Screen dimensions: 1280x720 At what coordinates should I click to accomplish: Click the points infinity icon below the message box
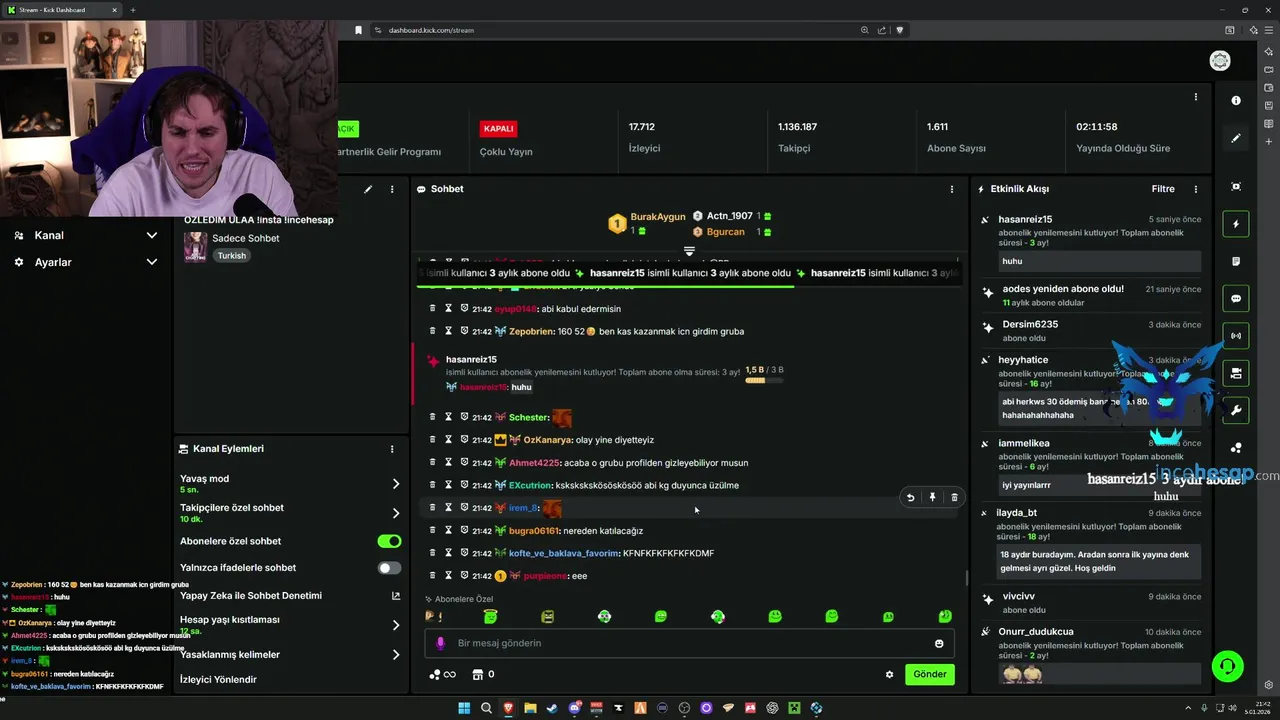[x=442, y=674]
